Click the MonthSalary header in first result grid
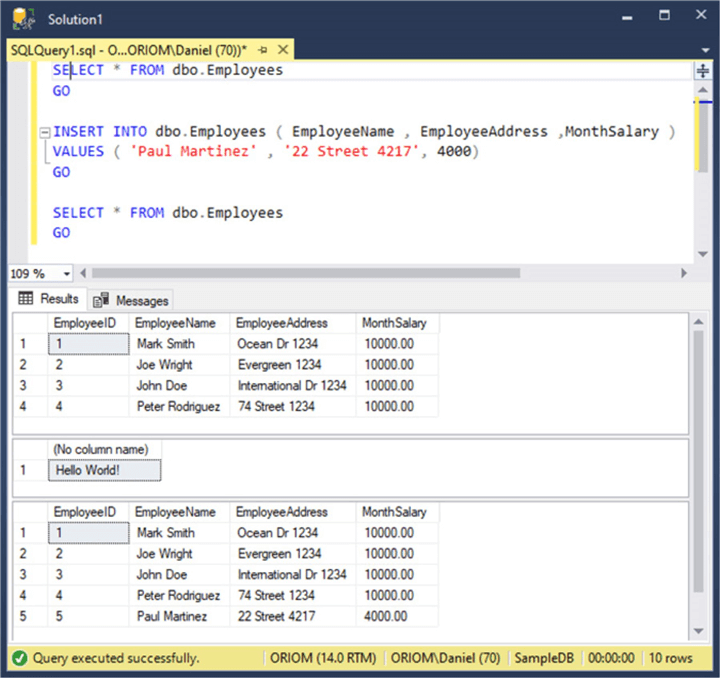The width and height of the screenshot is (720, 678). point(396,323)
